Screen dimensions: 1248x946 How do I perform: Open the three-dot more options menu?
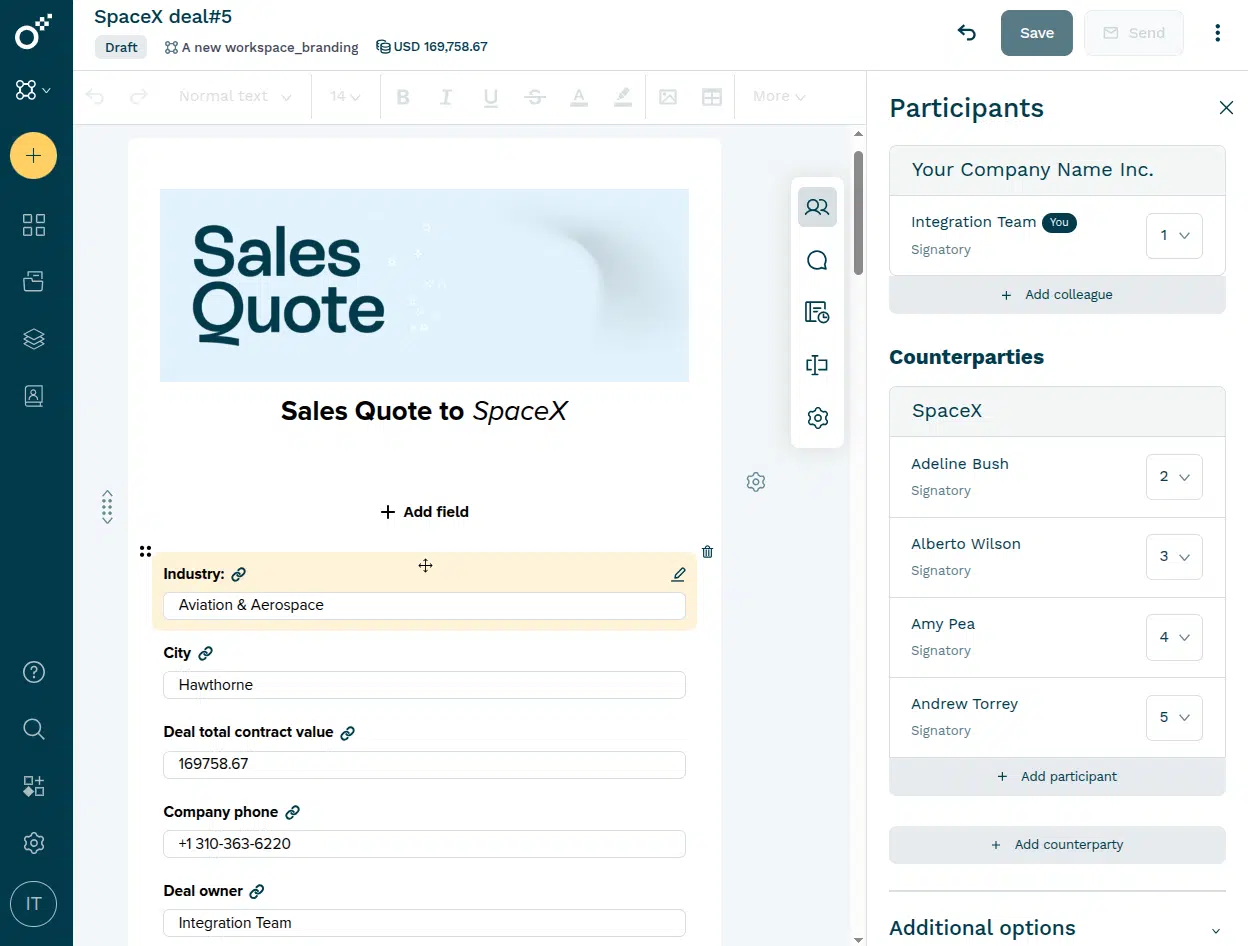(1217, 33)
